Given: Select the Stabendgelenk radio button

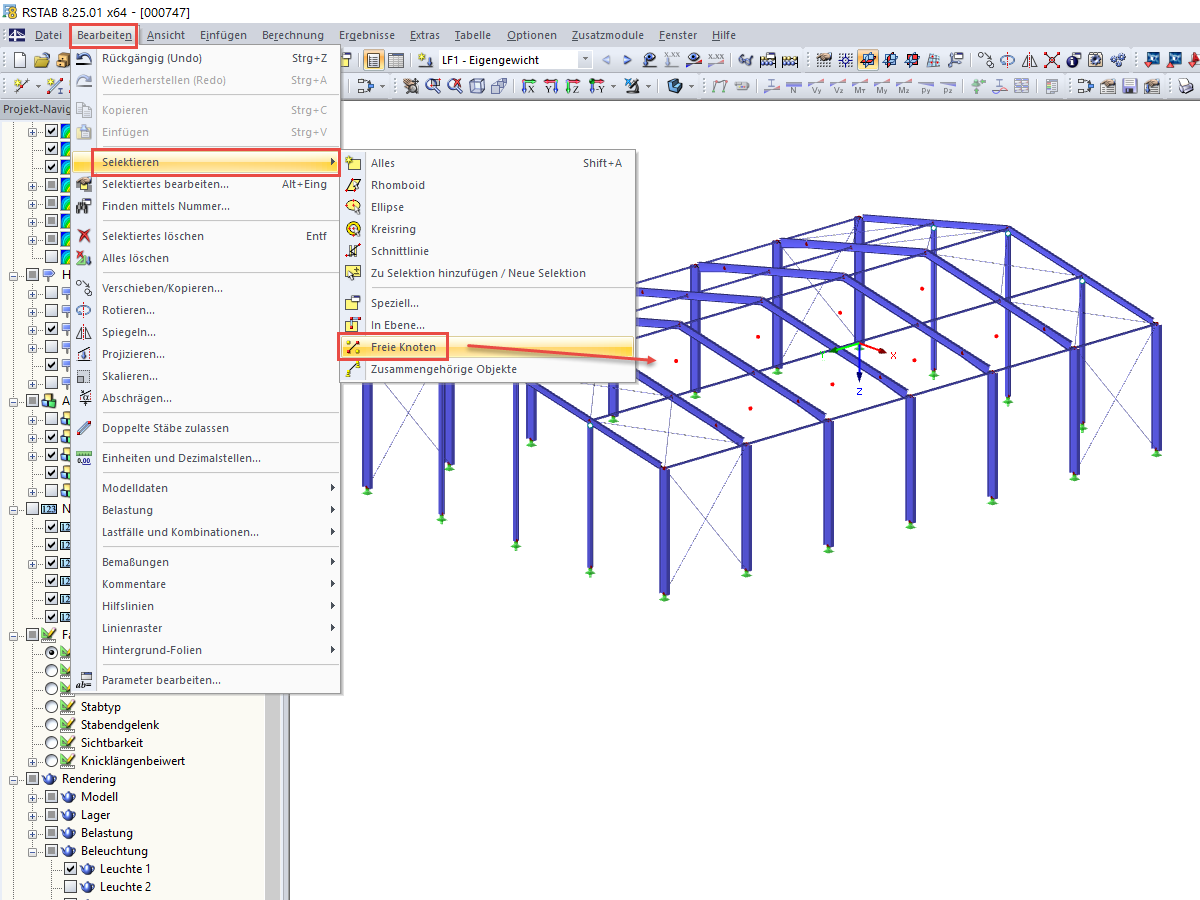Looking at the screenshot, I should (51, 725).
